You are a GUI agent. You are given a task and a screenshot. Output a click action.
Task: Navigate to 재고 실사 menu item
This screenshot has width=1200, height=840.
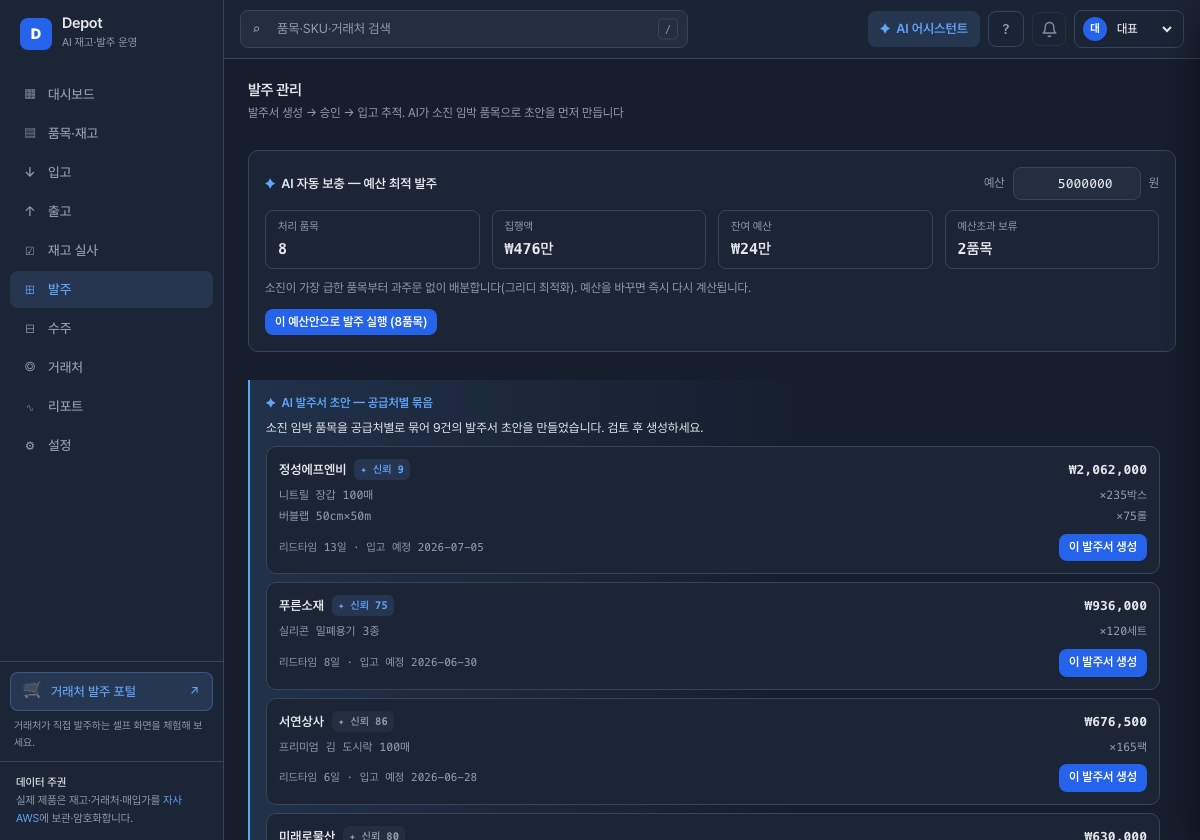[111, 250]
